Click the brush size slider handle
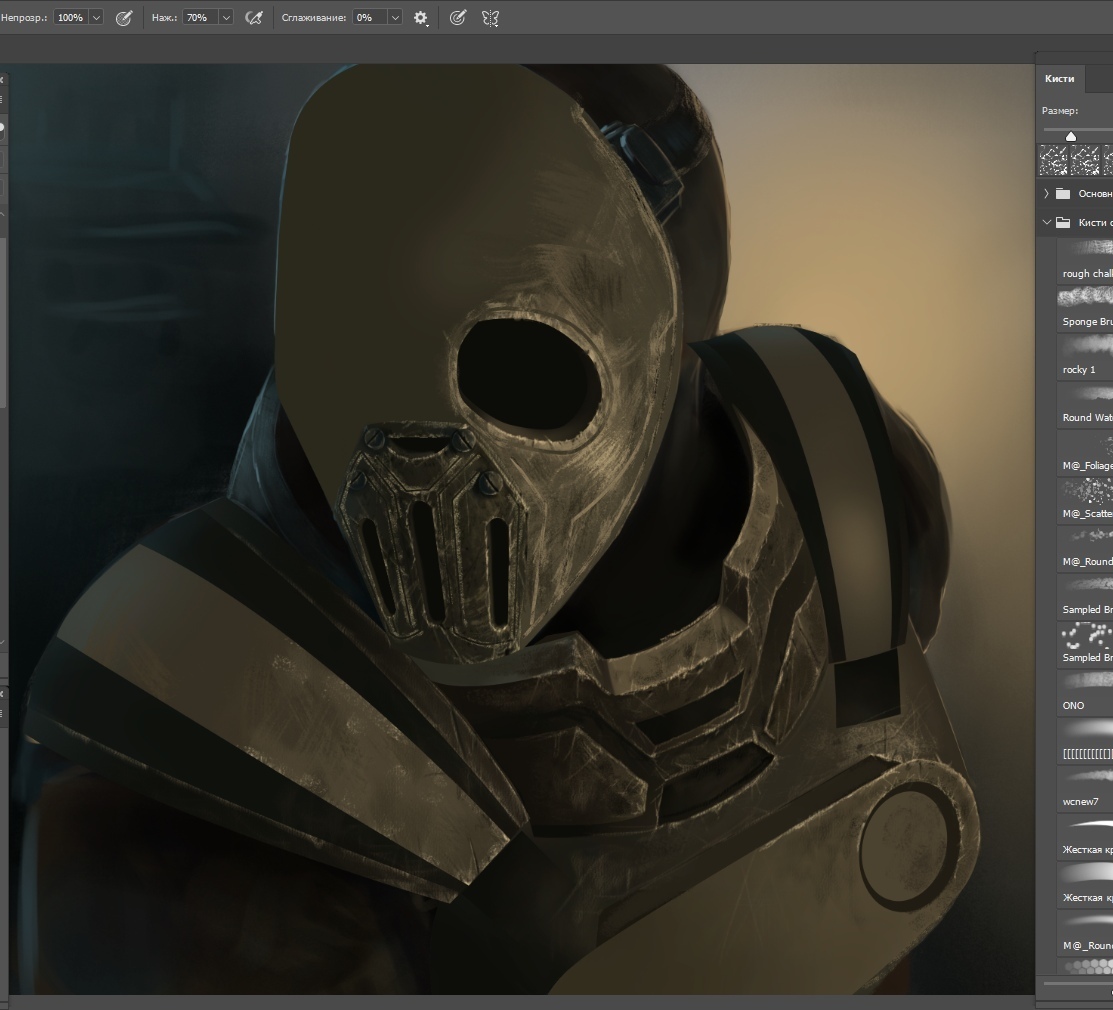Viewport: 1113px width, 1010px height. [1071, 135]
